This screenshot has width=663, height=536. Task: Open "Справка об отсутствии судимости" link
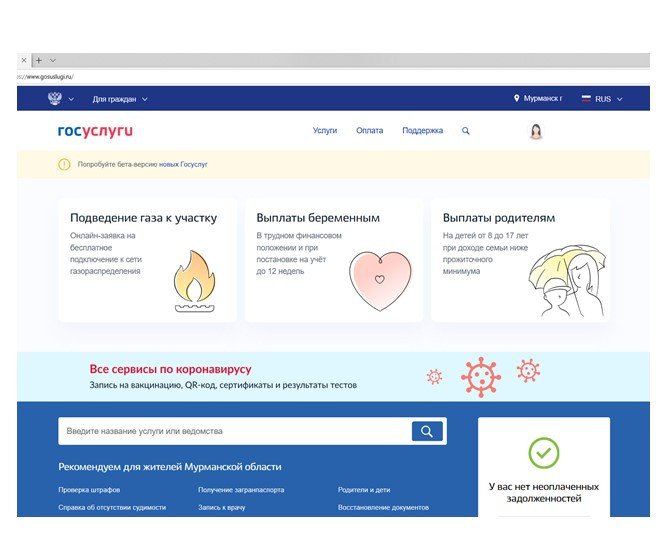tap(112, 507)
